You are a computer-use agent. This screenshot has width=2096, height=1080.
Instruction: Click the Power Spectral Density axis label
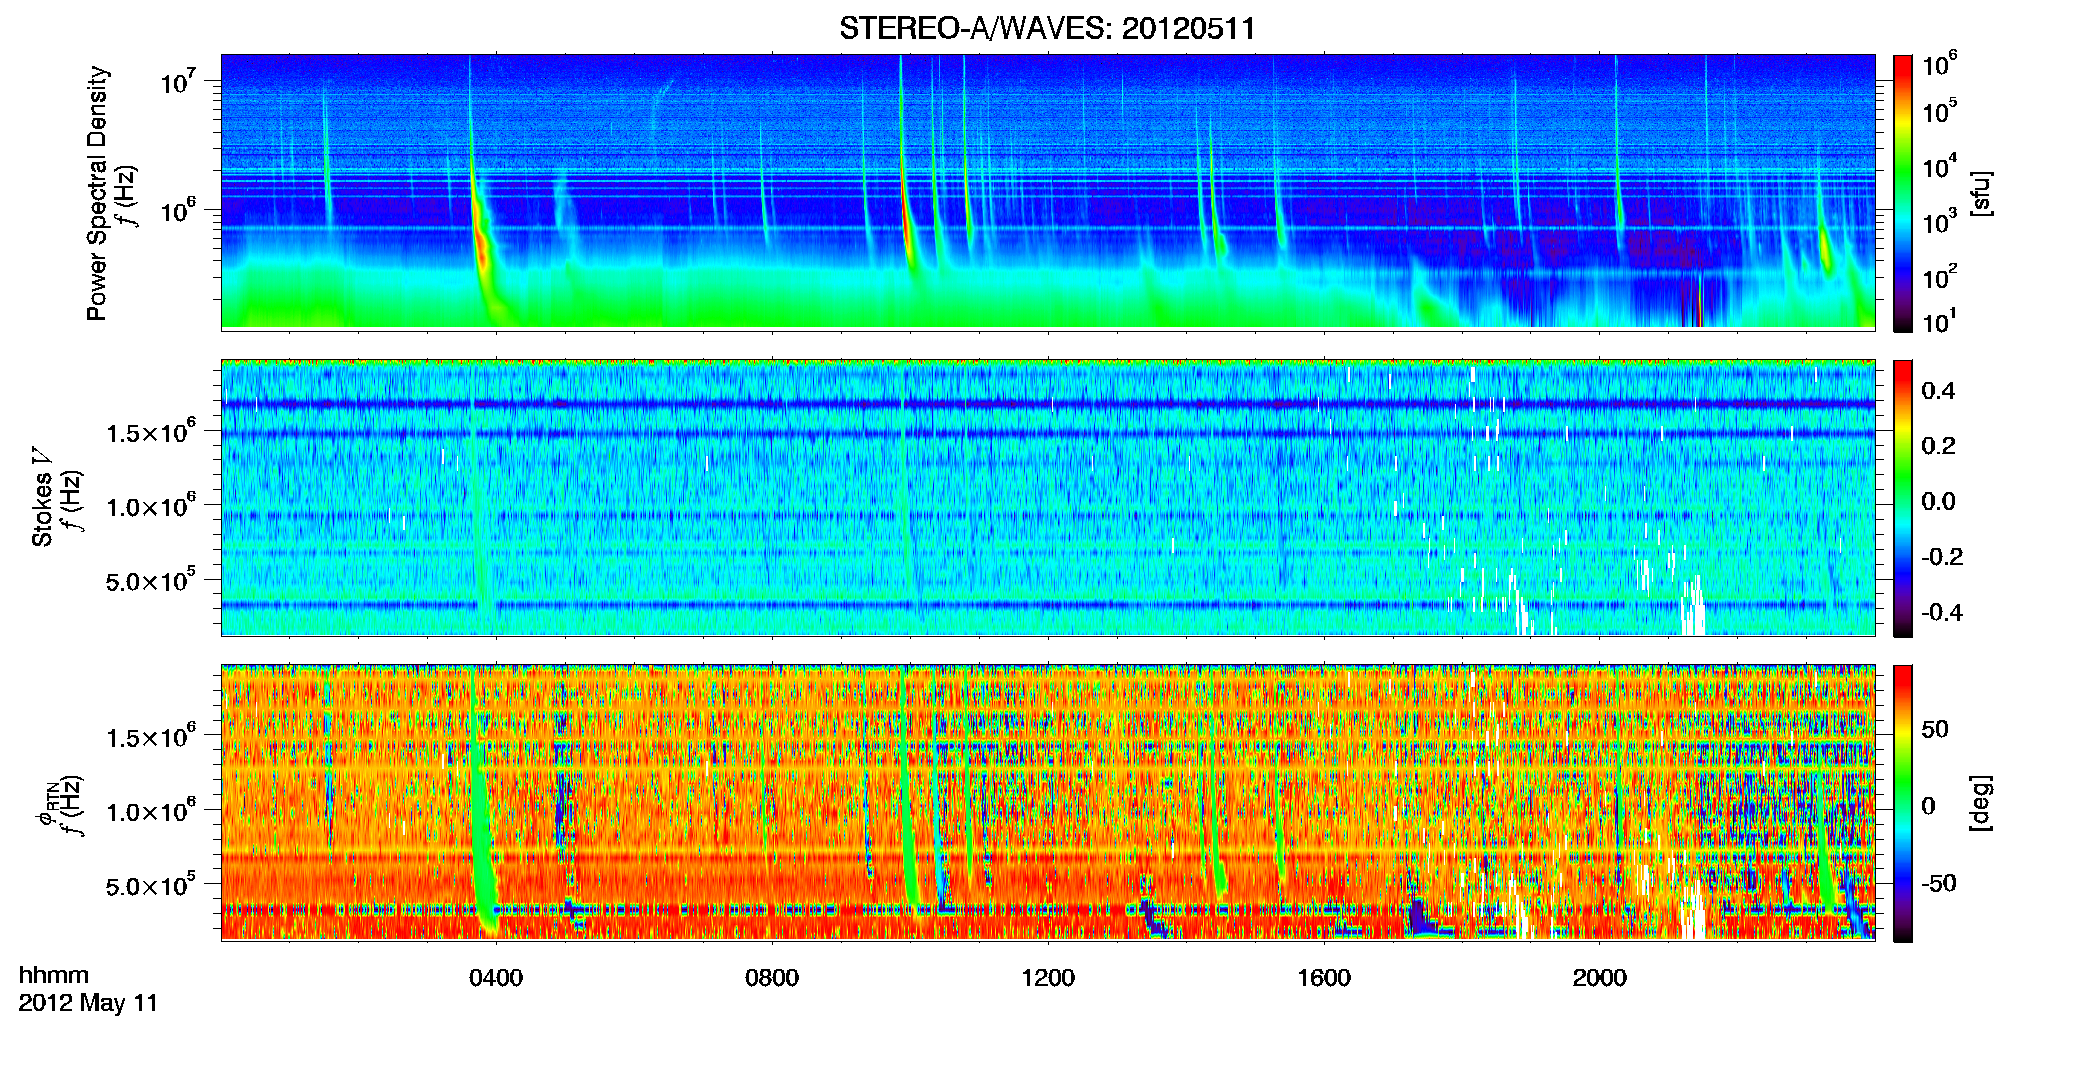[x=97, y=193]
